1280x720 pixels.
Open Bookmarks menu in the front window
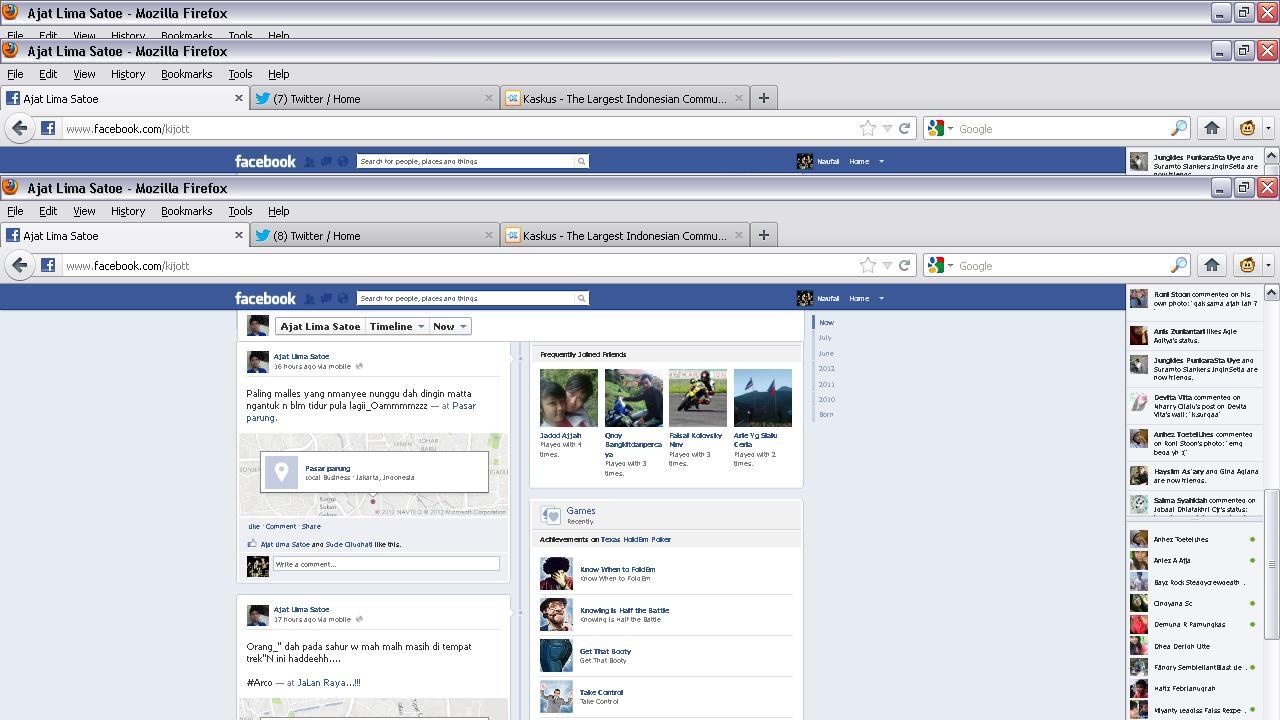click(x=186, y=211)
